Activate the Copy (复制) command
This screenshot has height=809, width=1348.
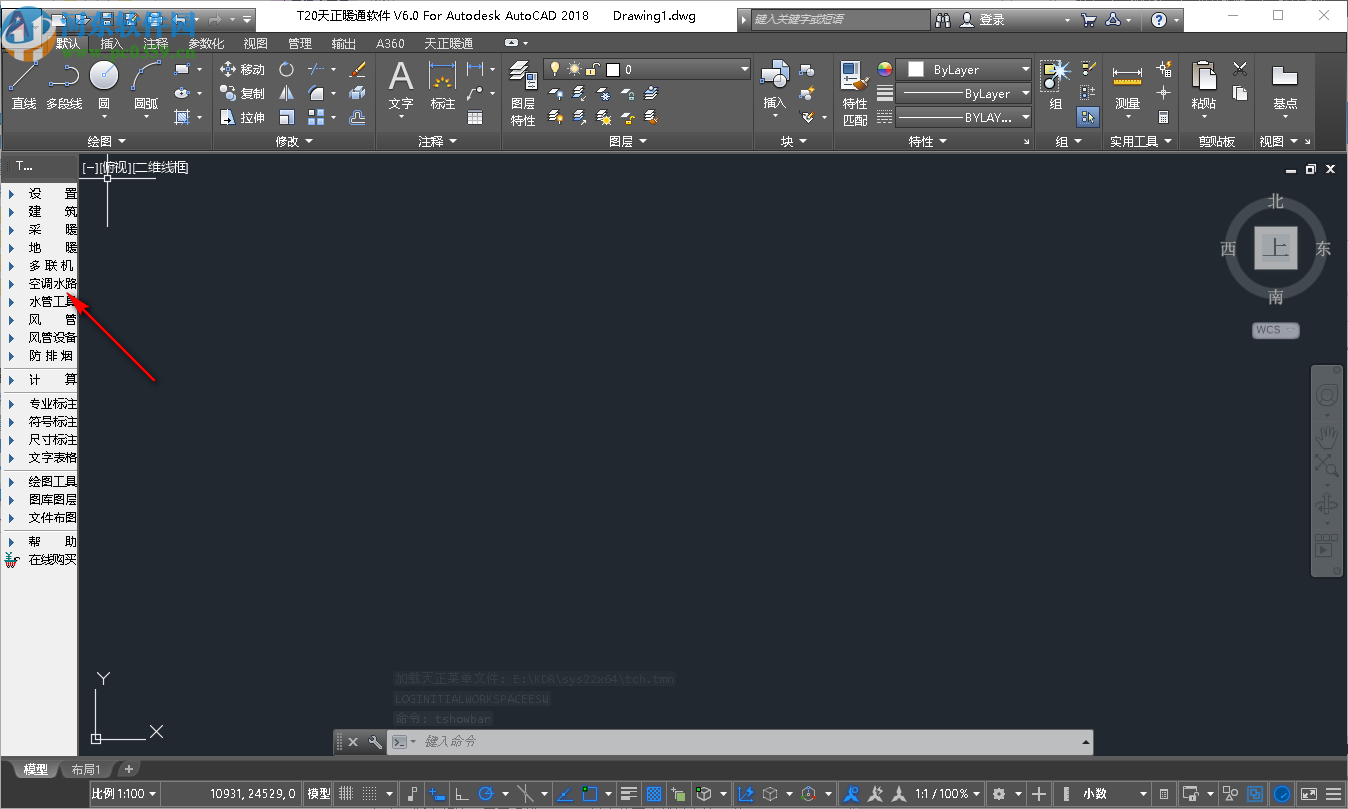pos(242,93)
